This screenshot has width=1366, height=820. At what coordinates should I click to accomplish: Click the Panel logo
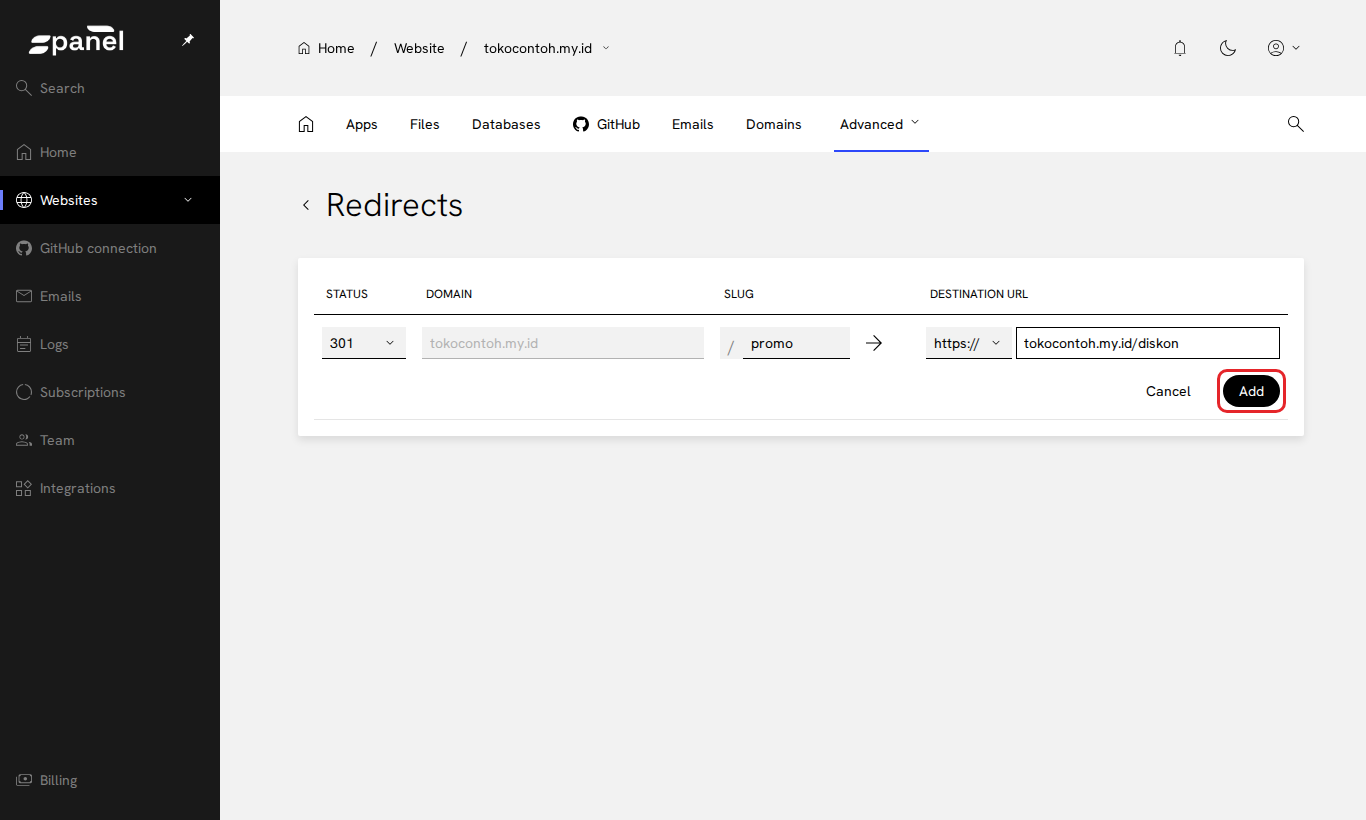tap(76, 42)
